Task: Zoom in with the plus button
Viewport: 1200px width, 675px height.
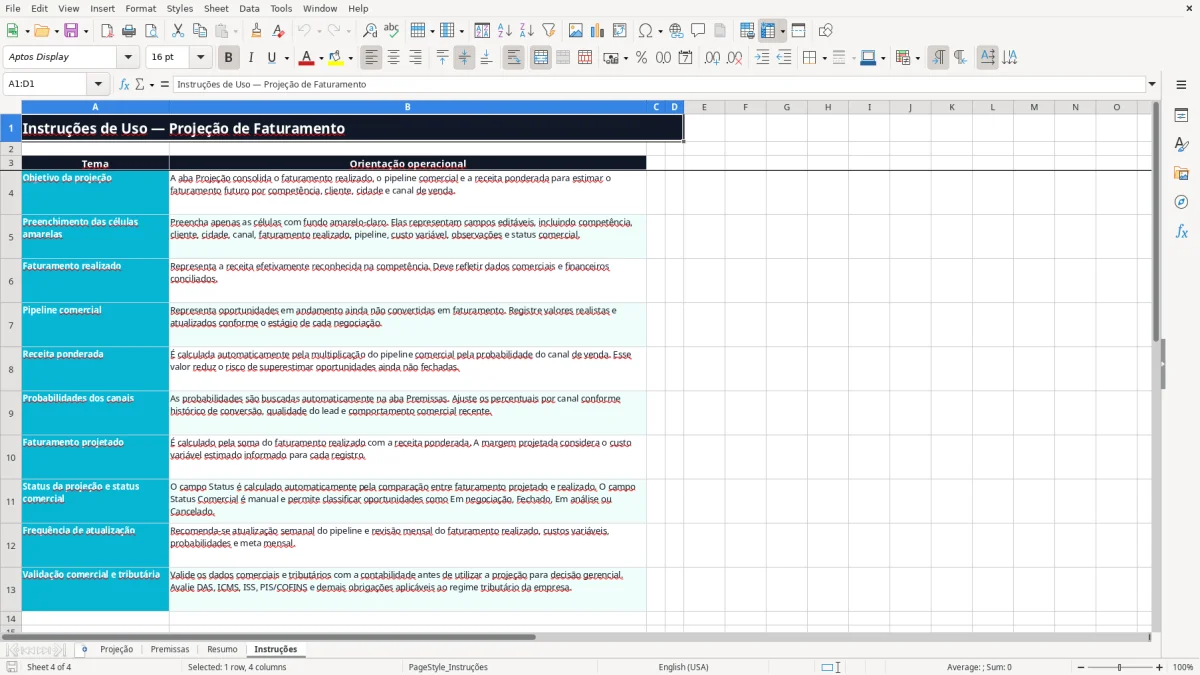Action: [1160, 667]
